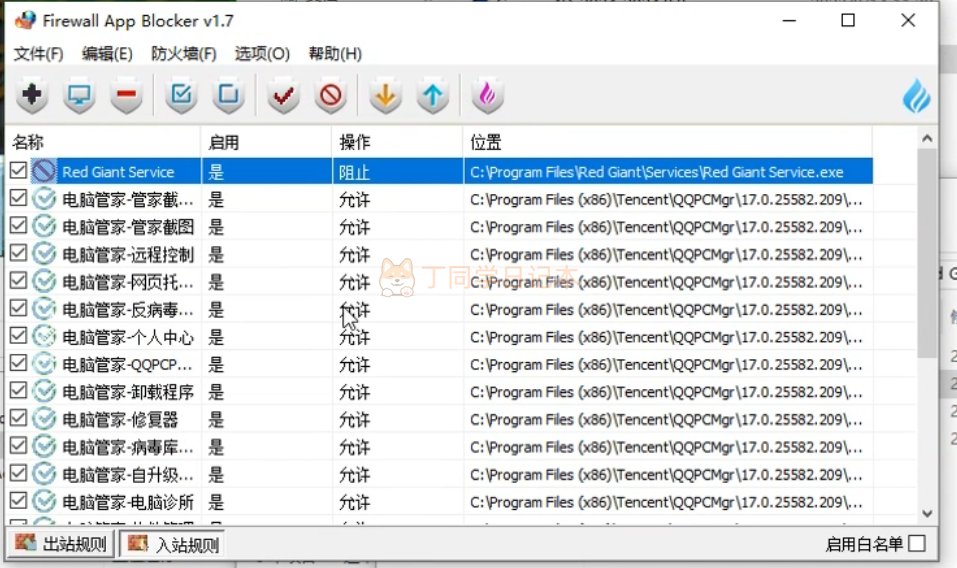
Task: Click allowed icon of 电脑管家-管家截图 row
Action: tap(44, 226)
